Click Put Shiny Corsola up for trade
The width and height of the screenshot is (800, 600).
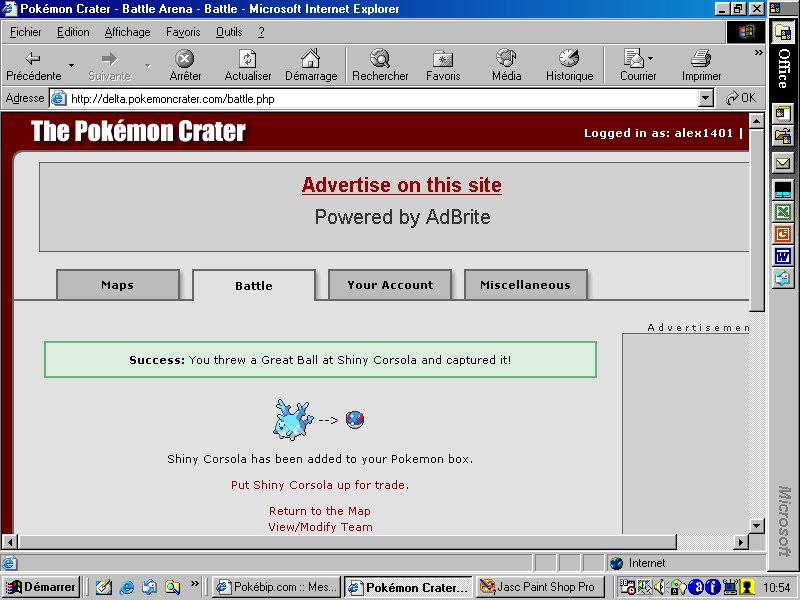318,485
